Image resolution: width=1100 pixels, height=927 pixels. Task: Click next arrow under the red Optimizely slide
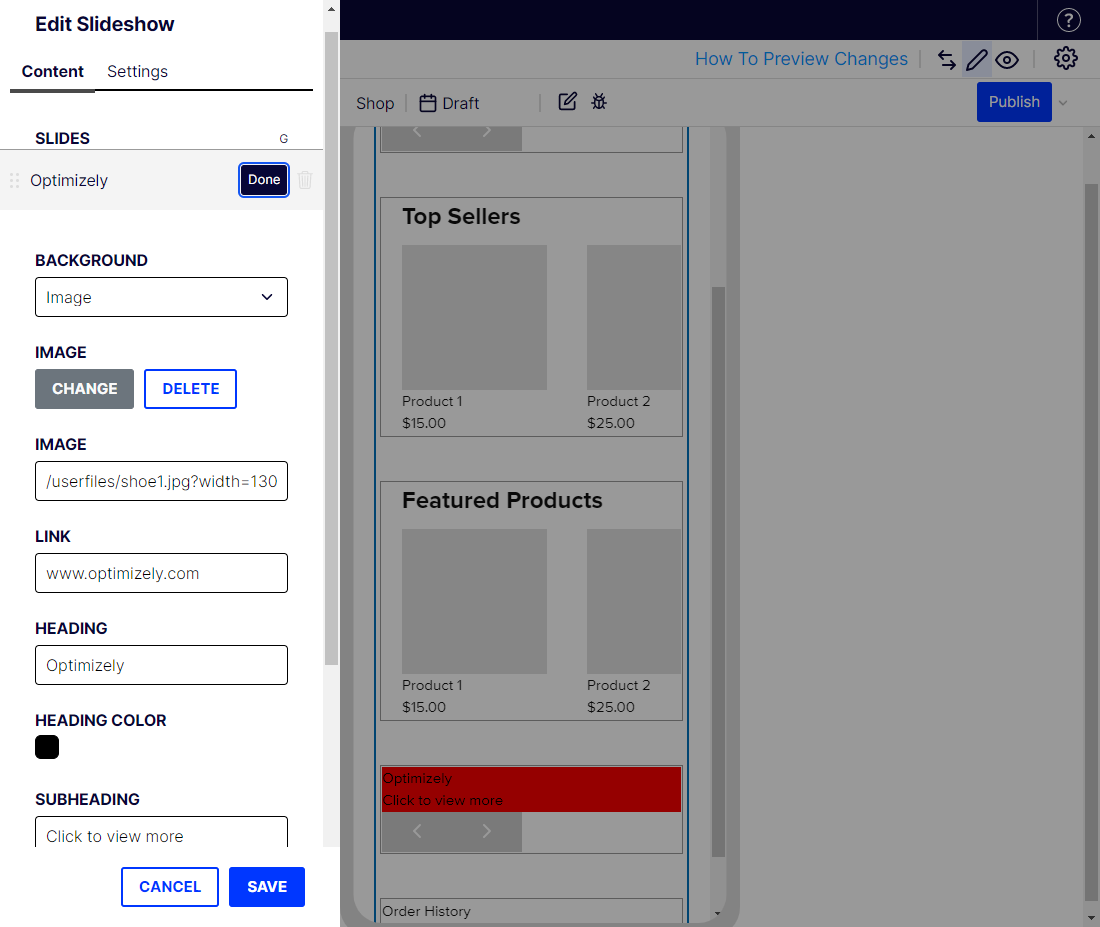487,831
